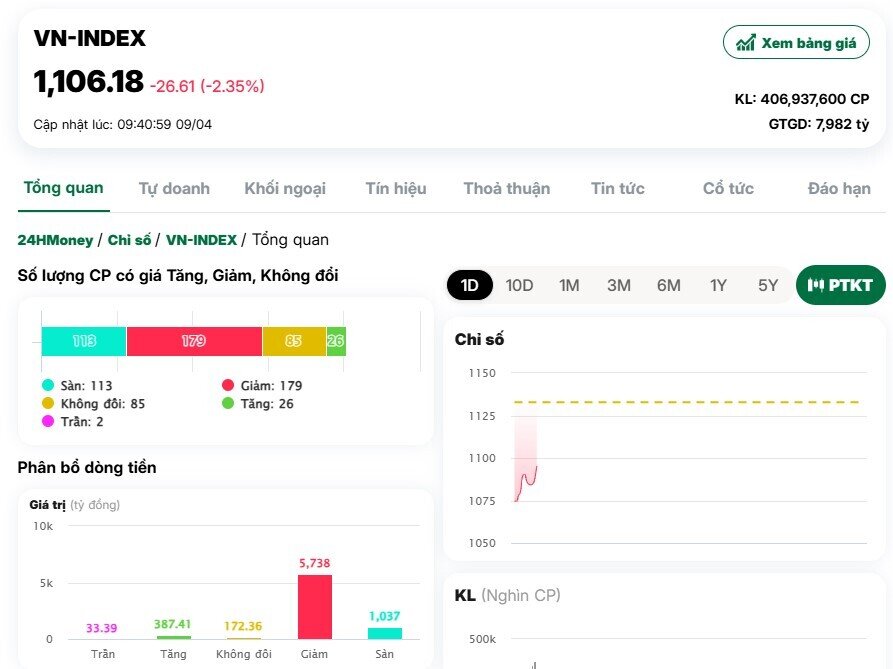Switch chart to 1M range
The height and width of the screenshot is (669, 893).
coord(569,285)
